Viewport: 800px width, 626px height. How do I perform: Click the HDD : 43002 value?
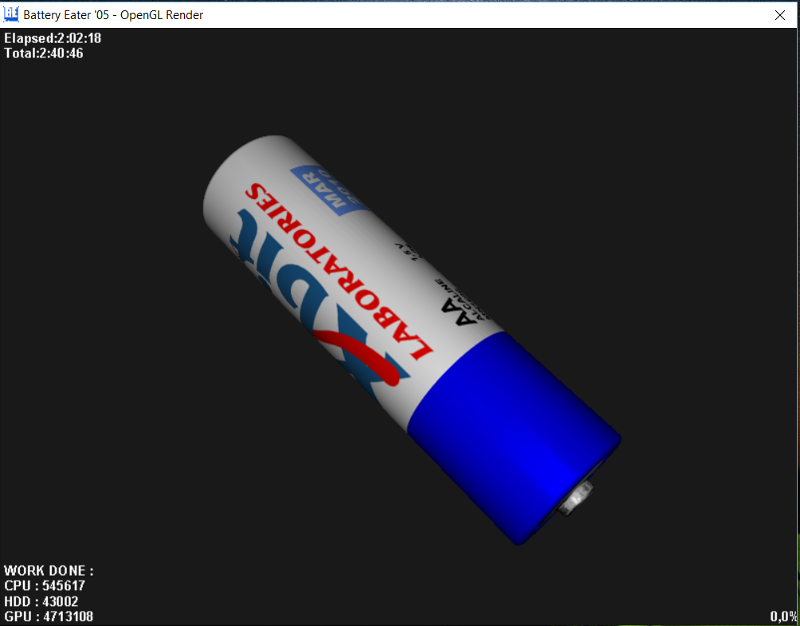point(41,602)
